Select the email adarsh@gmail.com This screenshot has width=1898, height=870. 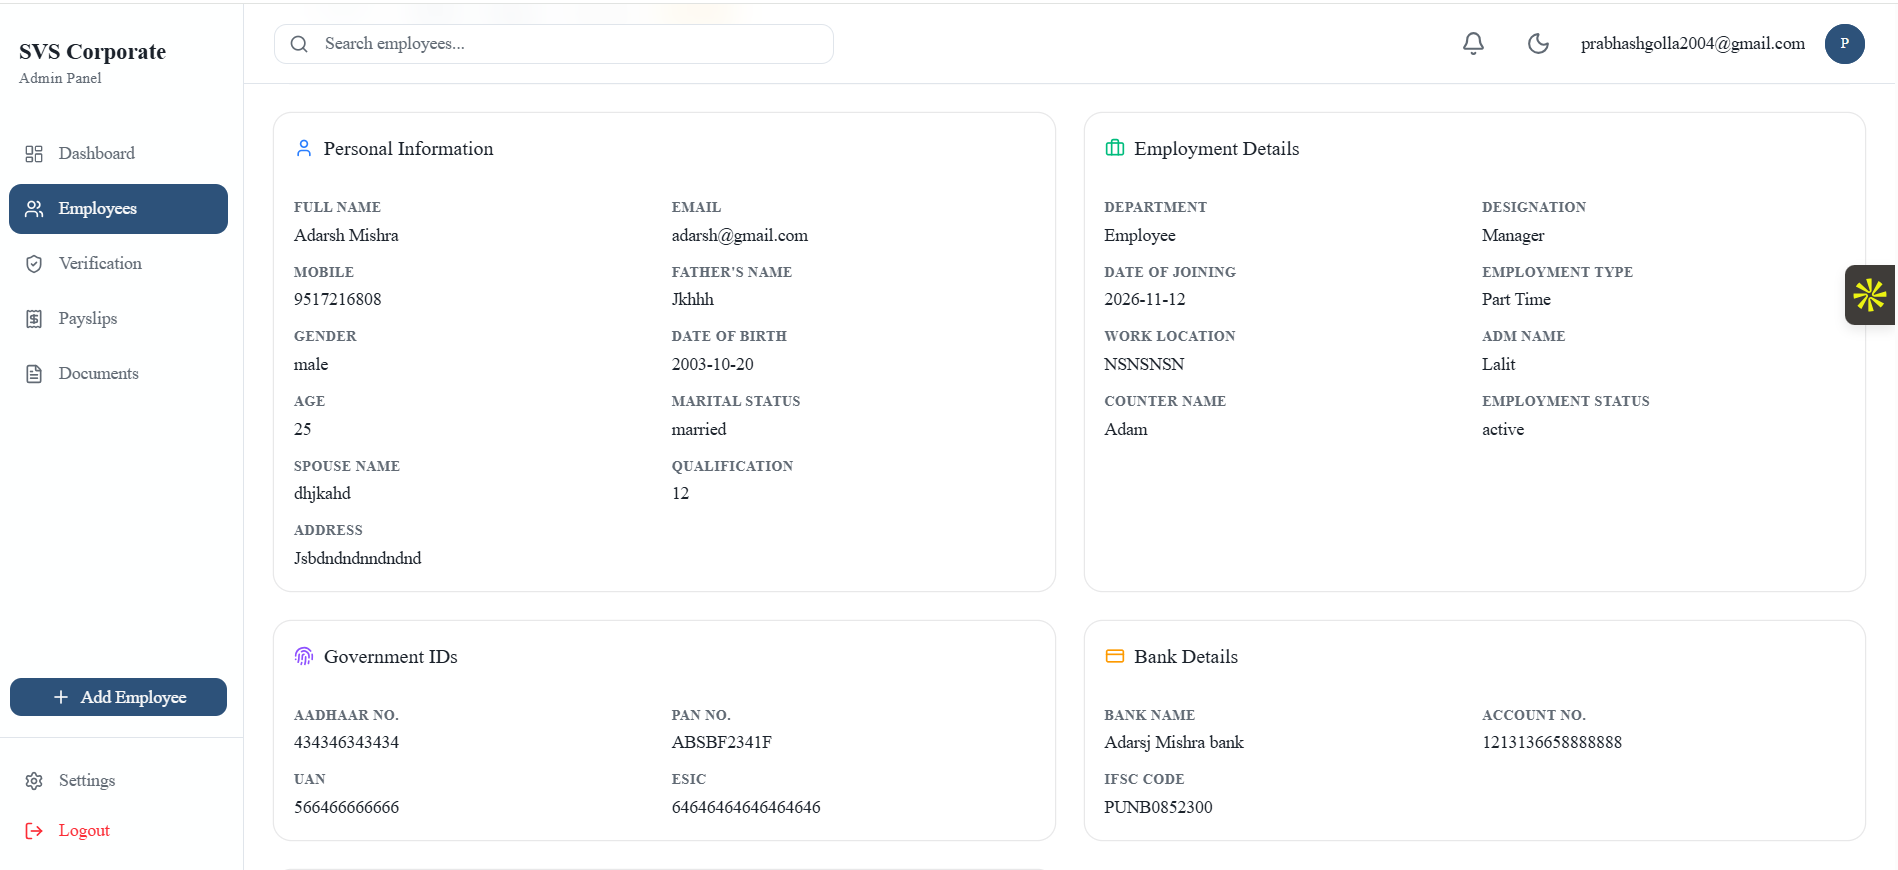click(740, 236)
